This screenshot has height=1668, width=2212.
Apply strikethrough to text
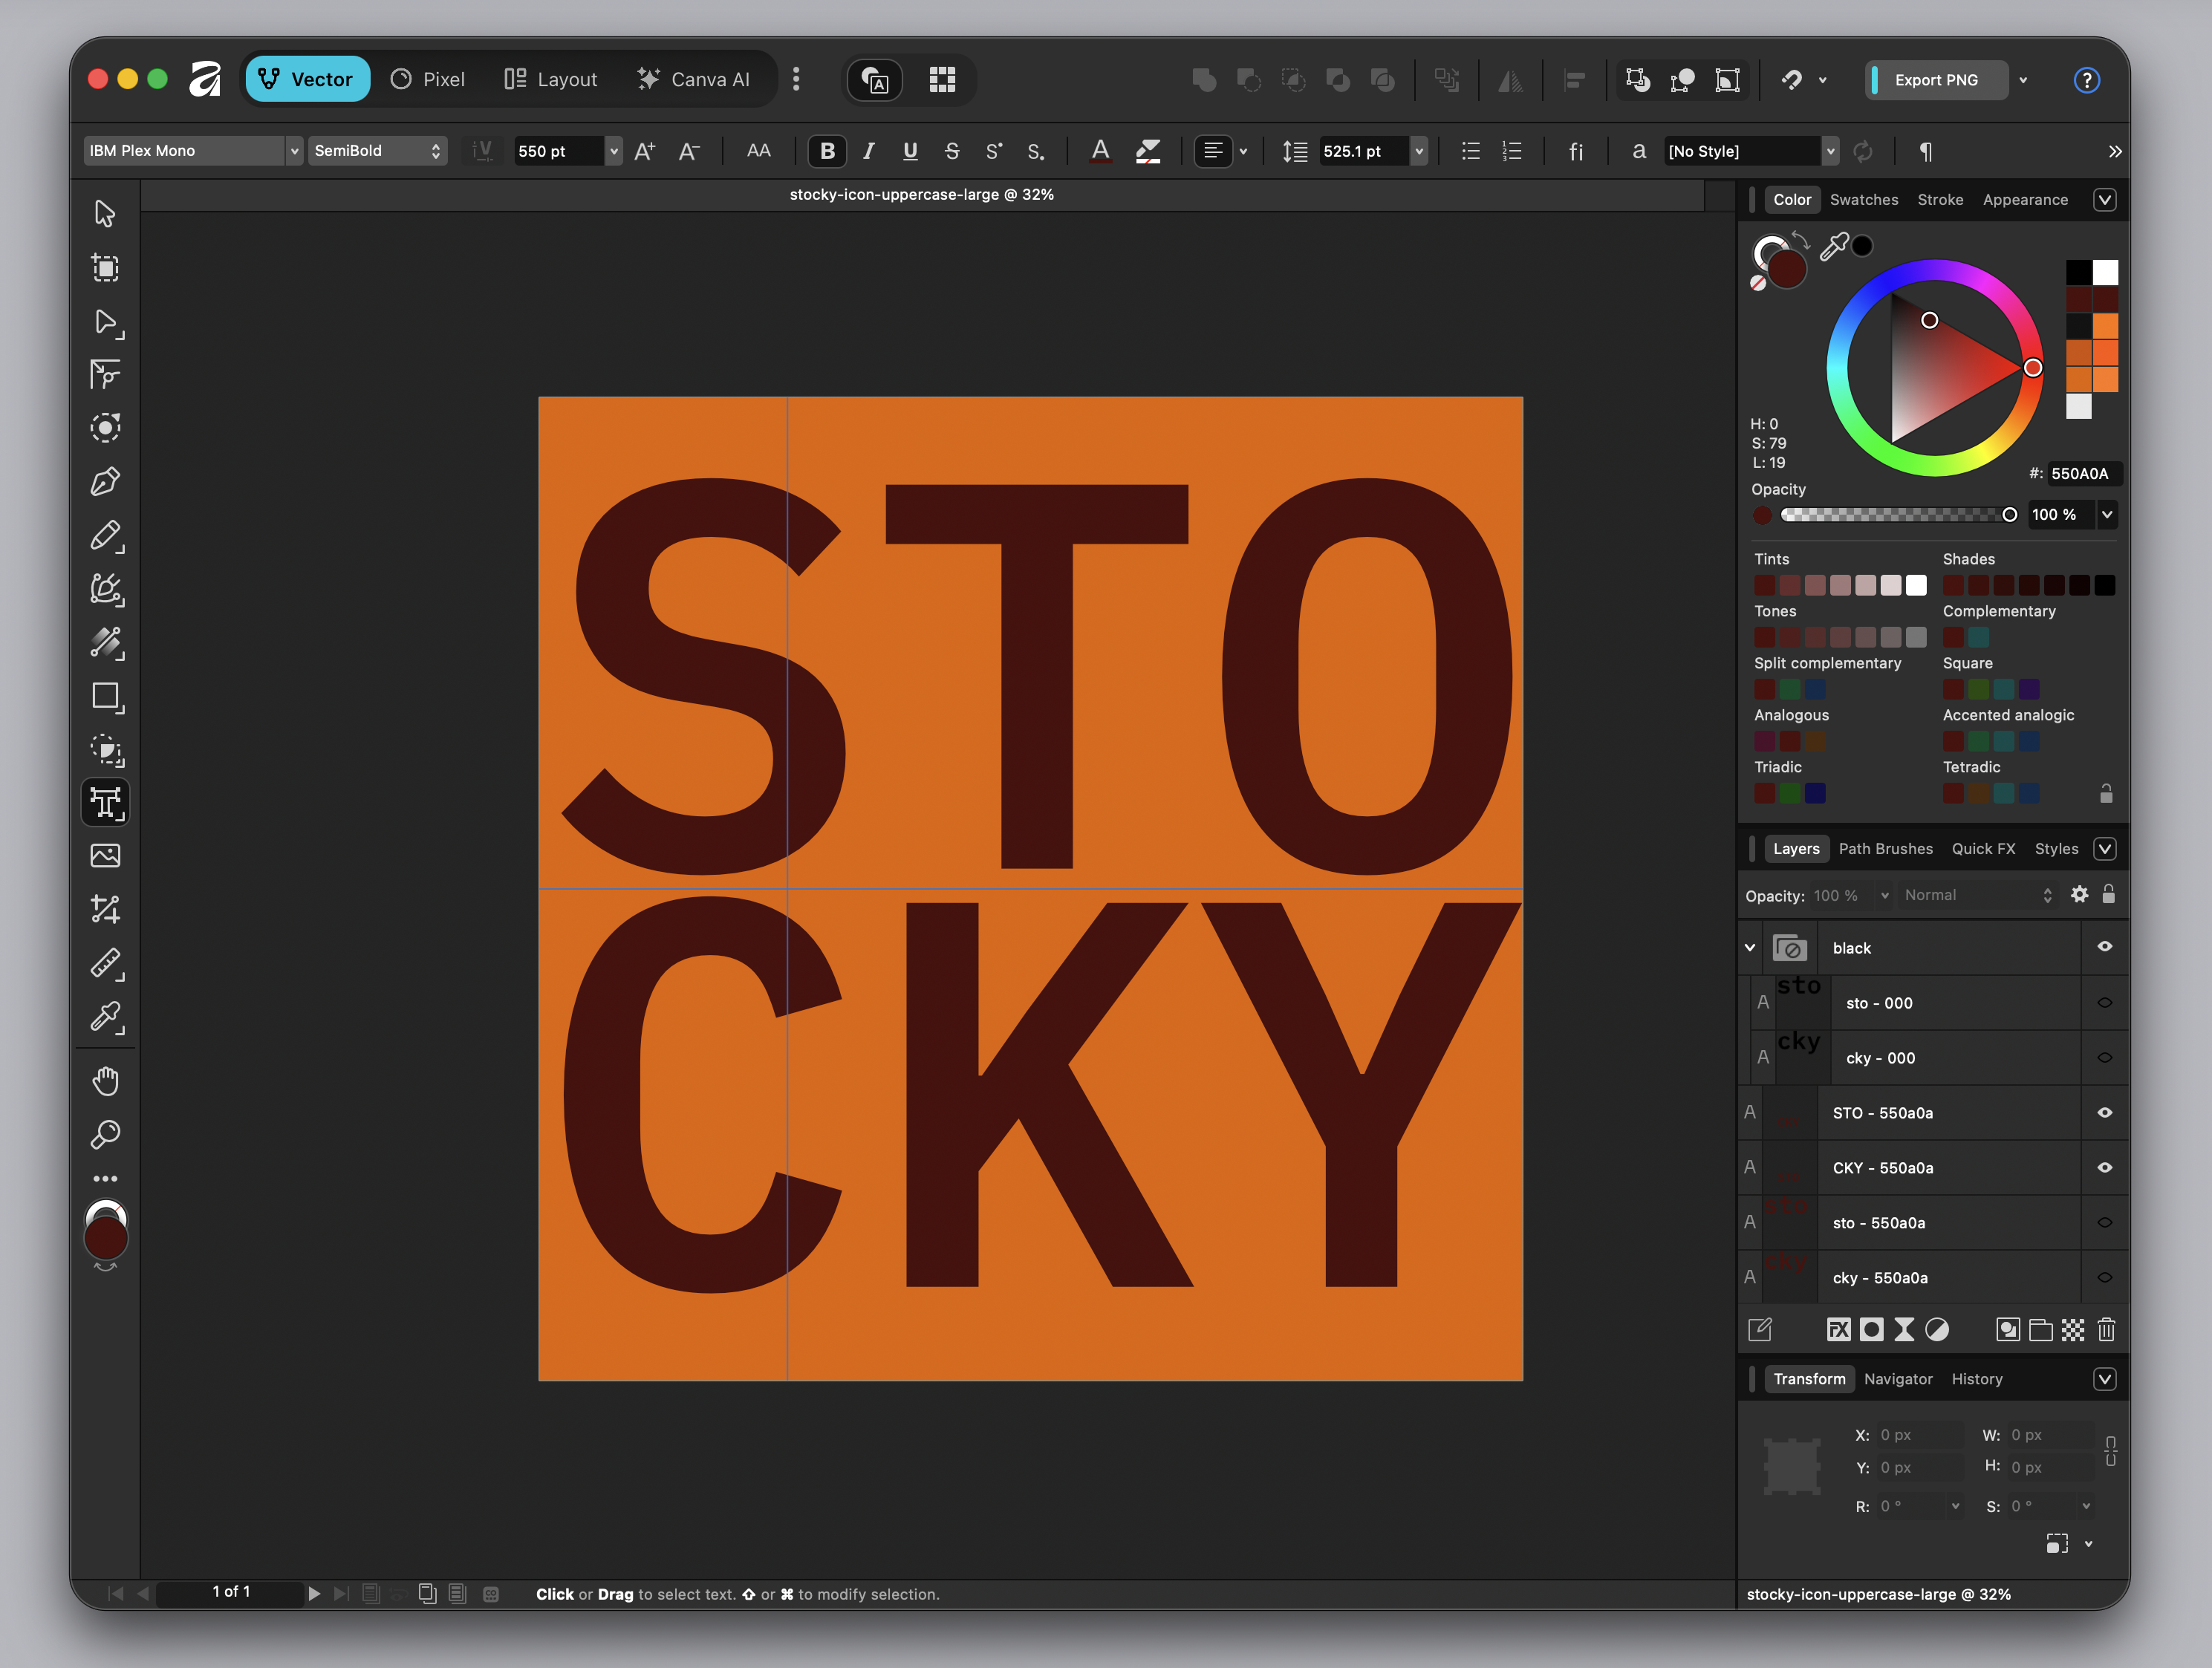[951, 151]
